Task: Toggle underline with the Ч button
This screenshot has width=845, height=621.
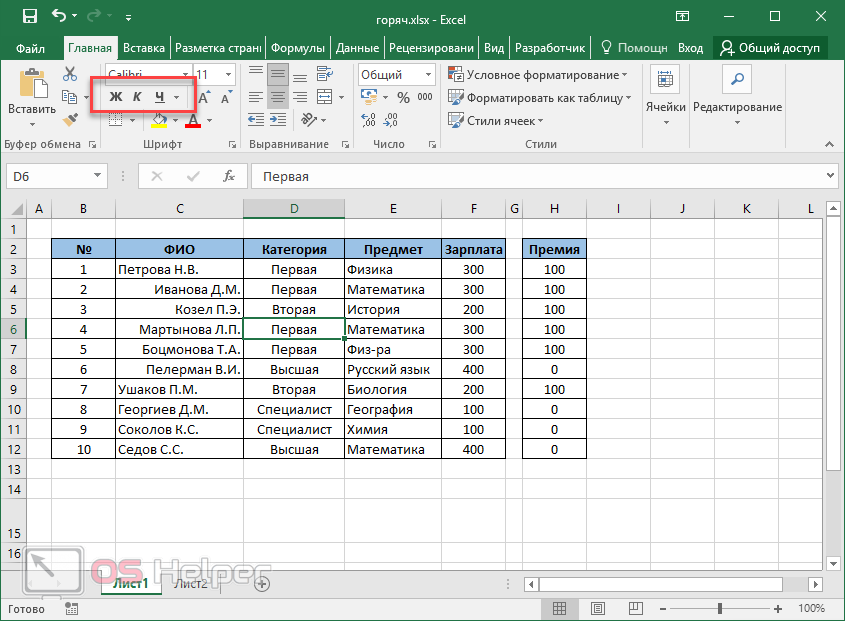Action: 159,97
